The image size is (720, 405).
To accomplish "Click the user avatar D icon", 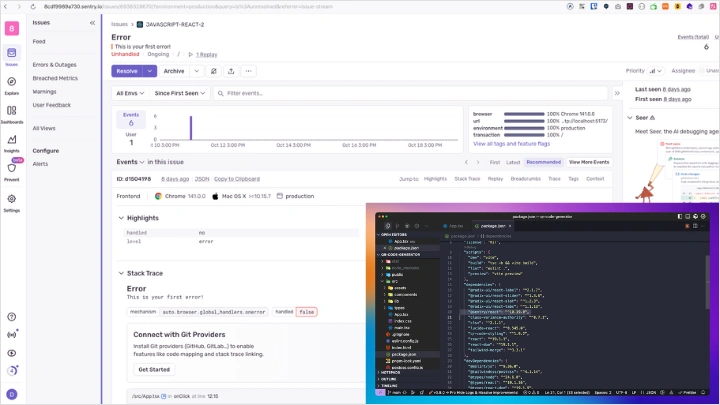I will pyautogui.click(x=12, y=394).
